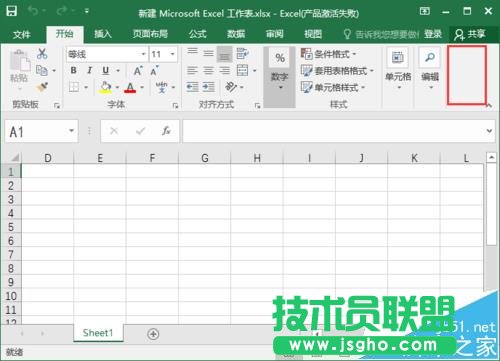Click the Borders icon
This screenshot has height=361, width=500.
(x=74, y=87)
